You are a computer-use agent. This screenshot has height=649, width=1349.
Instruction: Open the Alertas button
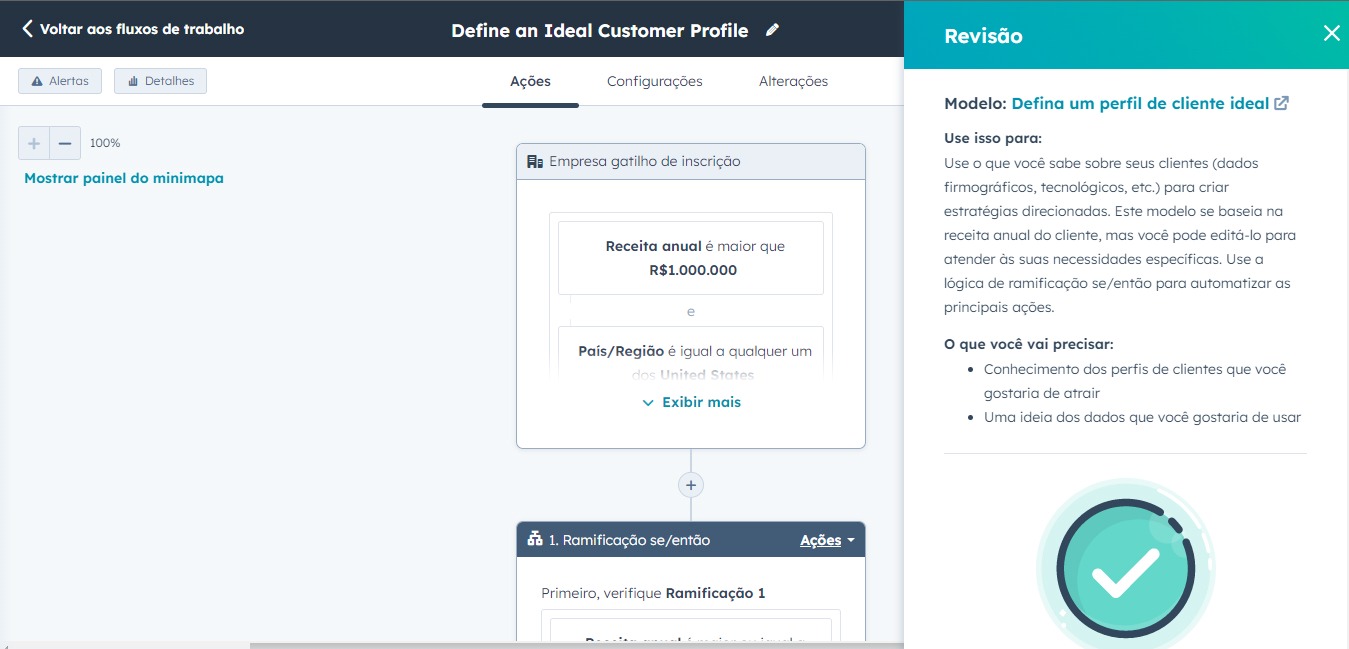60,81
